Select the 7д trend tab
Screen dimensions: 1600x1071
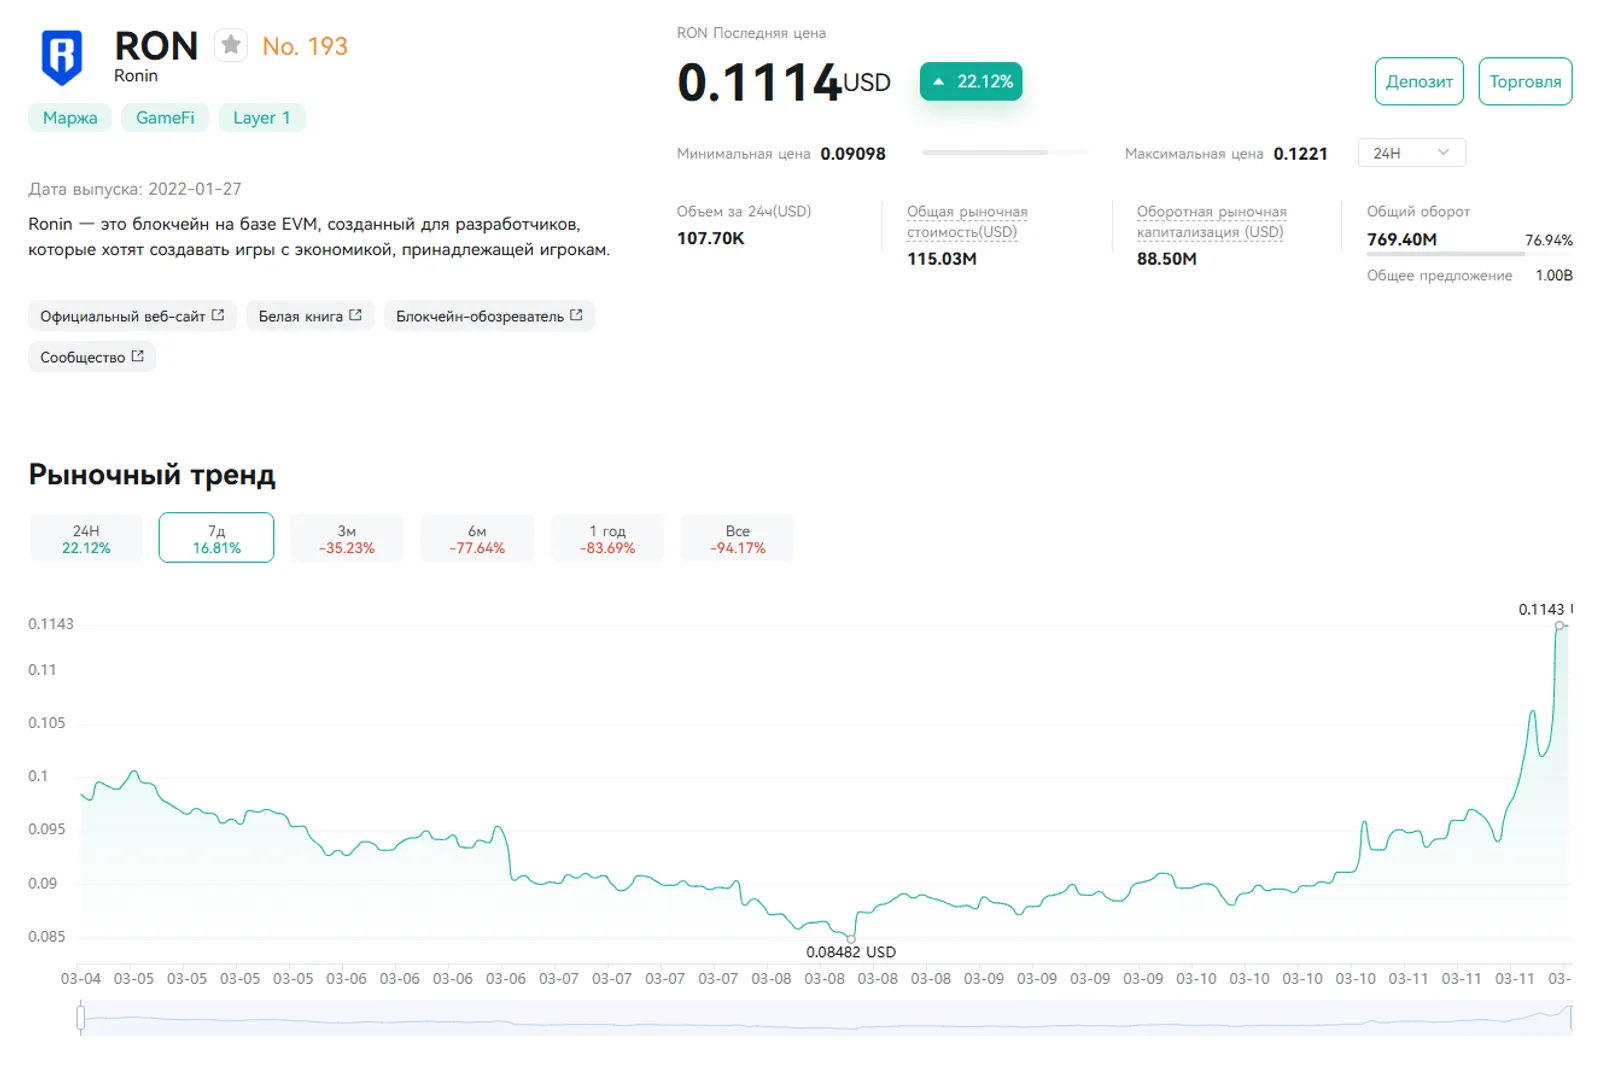[x=216, y=538]
